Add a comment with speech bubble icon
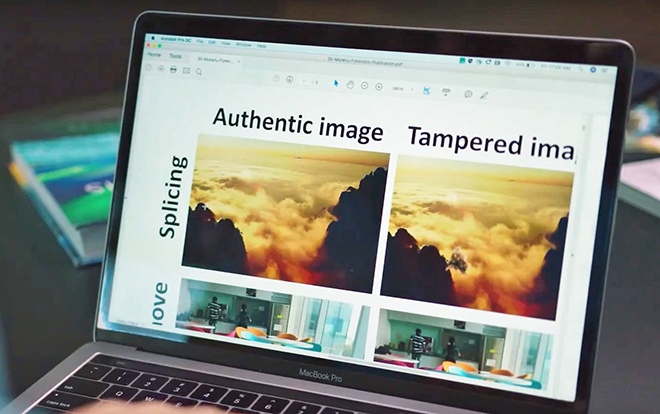The image size is (660, 414). (x=468, y=93)
